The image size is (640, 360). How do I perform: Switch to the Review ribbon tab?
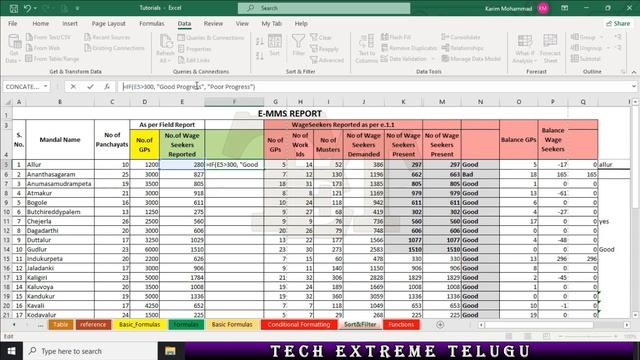click(213, 24)
